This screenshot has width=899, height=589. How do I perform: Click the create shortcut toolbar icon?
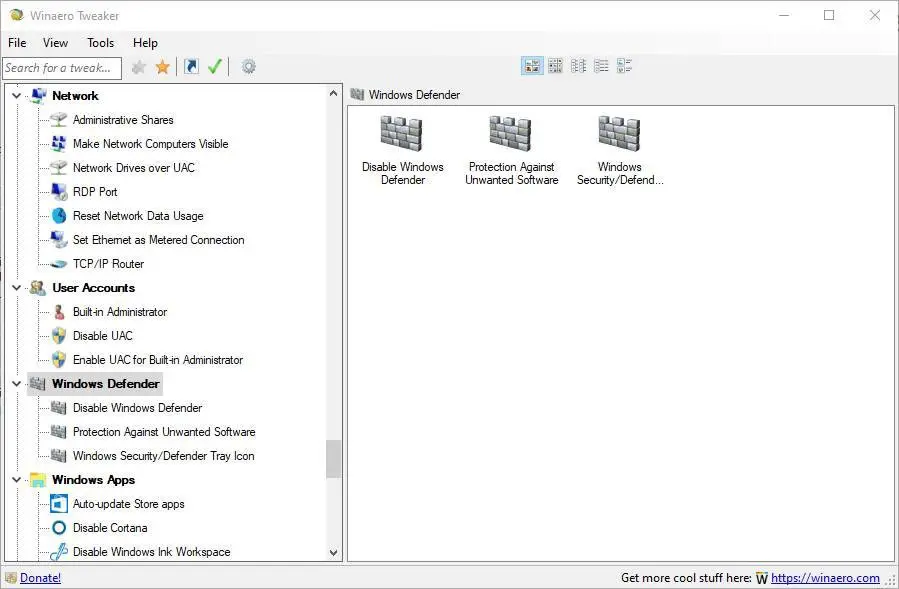(x=191, y=67)
